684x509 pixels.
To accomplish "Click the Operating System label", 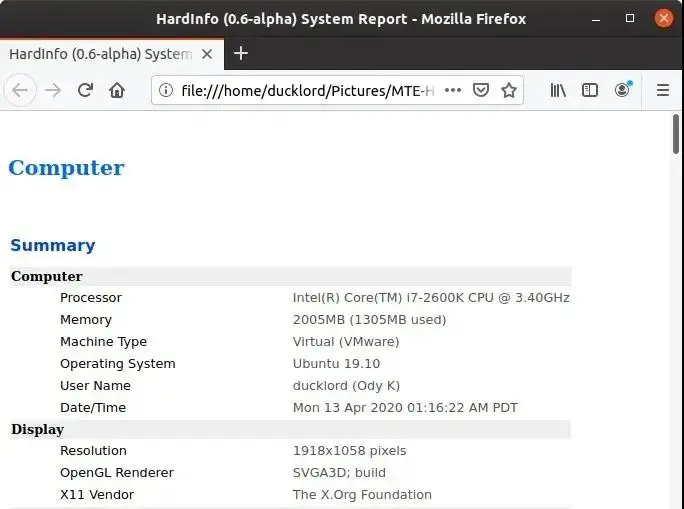I will [x=118, y=364].
